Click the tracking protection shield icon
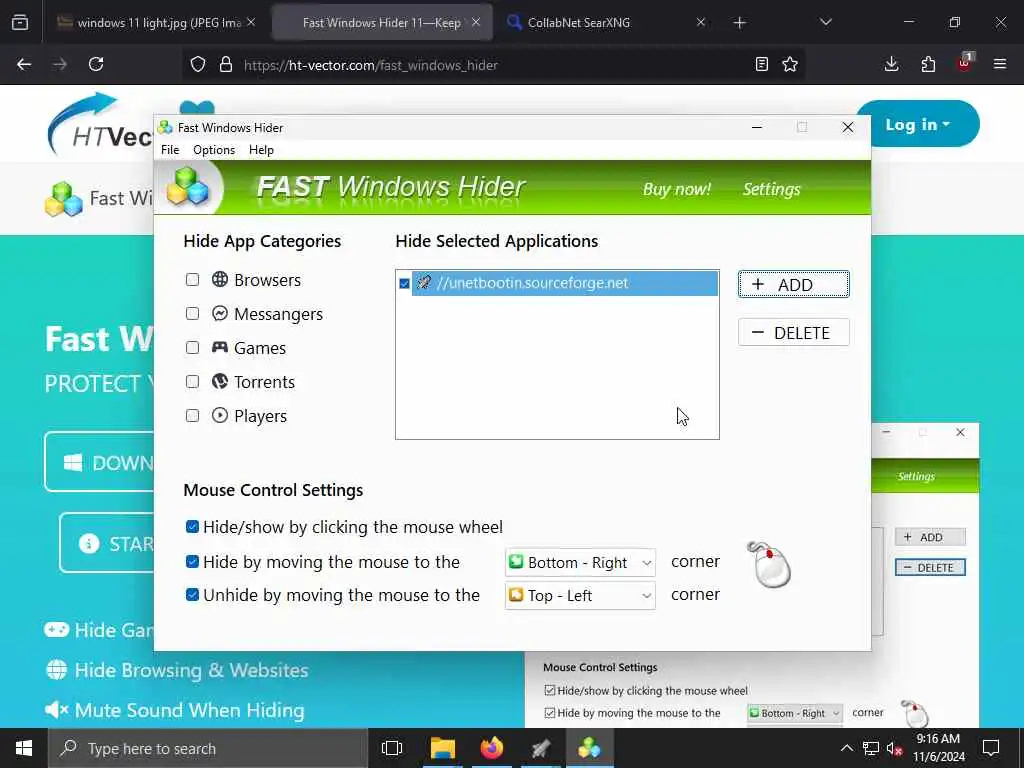The width and height of the screenshot is (1024, 768). click(x=198, y=65)
